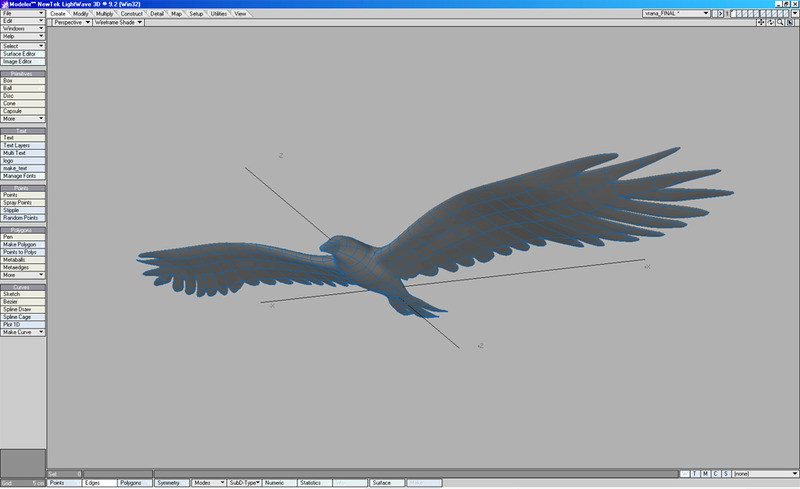The image size is (800, 489).
Task: Expand the current object name dropdown
Action: click(706, 13)
